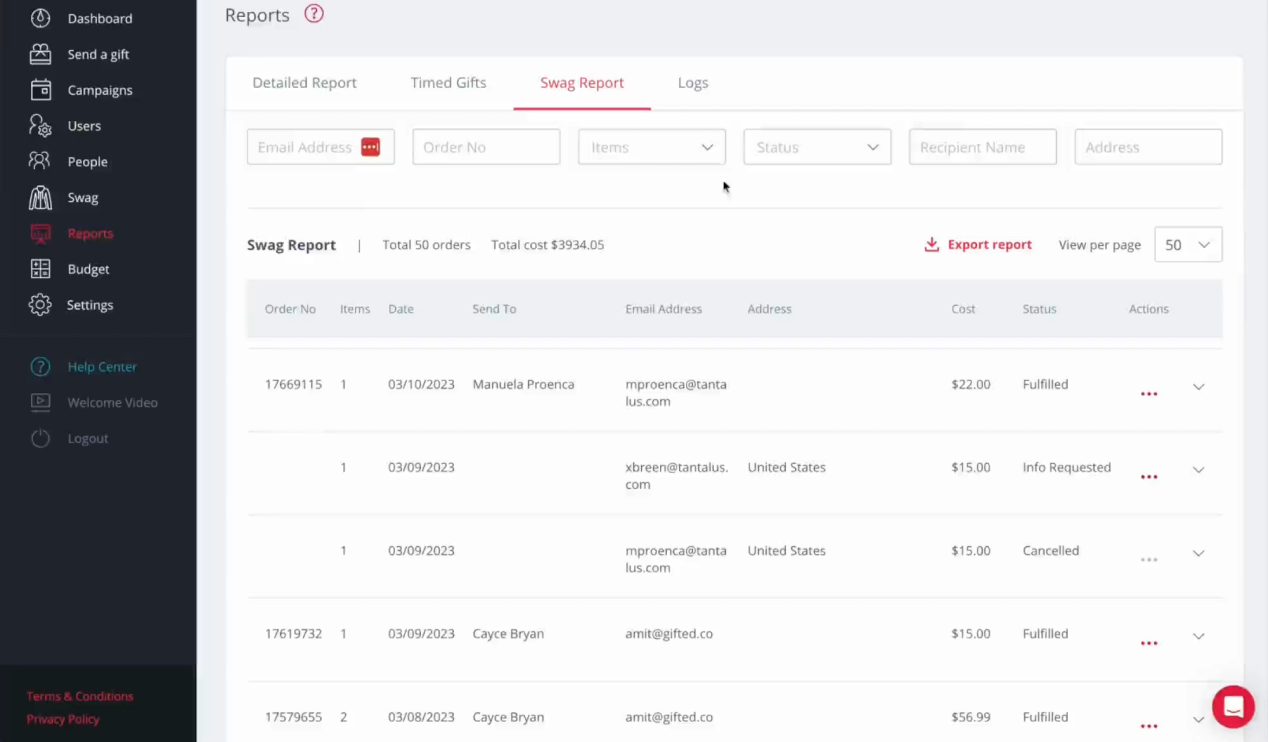
Task: Focus the Email Address filter field
Action: pyautogui.click(x=321, y=147)
